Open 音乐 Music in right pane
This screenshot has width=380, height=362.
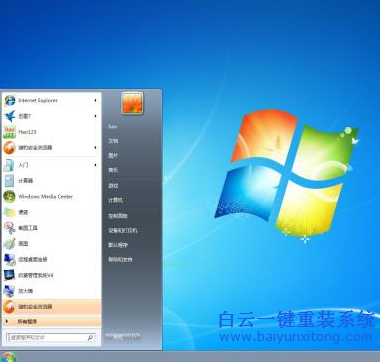[x=113, y=170]
